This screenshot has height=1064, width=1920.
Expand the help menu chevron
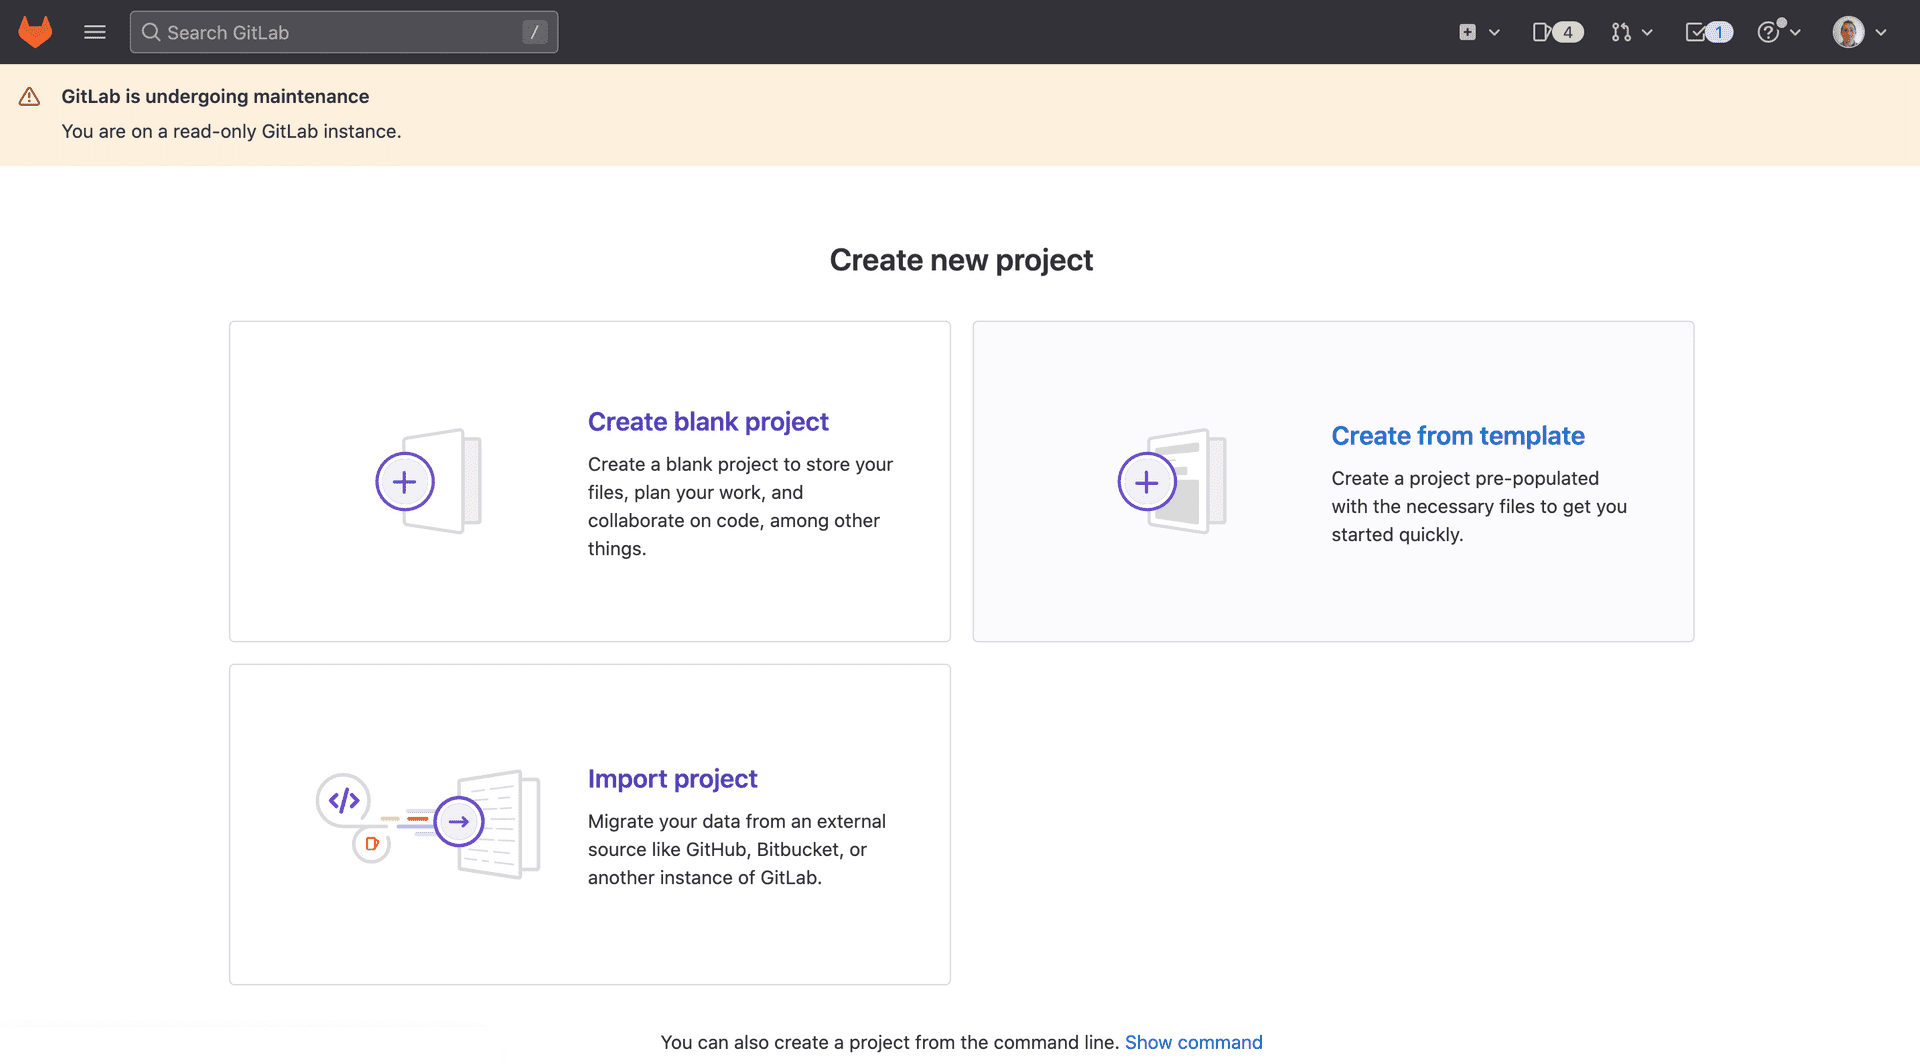pyautogui.click(x=1795, y=32)
